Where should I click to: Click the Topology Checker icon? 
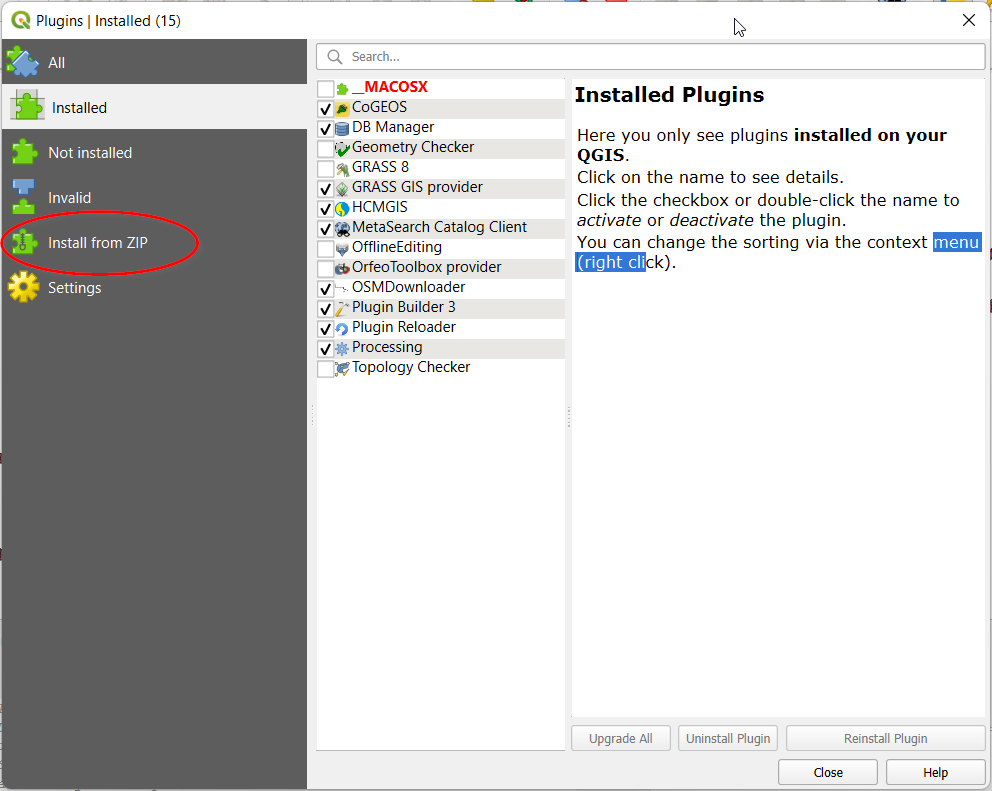(342, 370)
